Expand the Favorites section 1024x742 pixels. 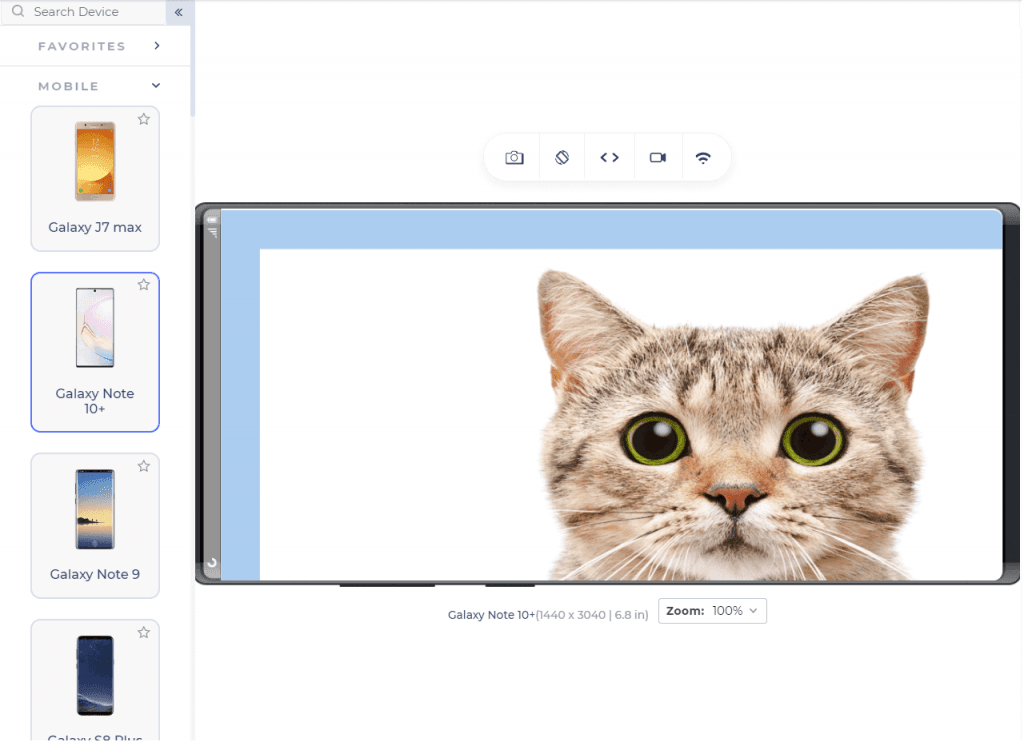157,46
